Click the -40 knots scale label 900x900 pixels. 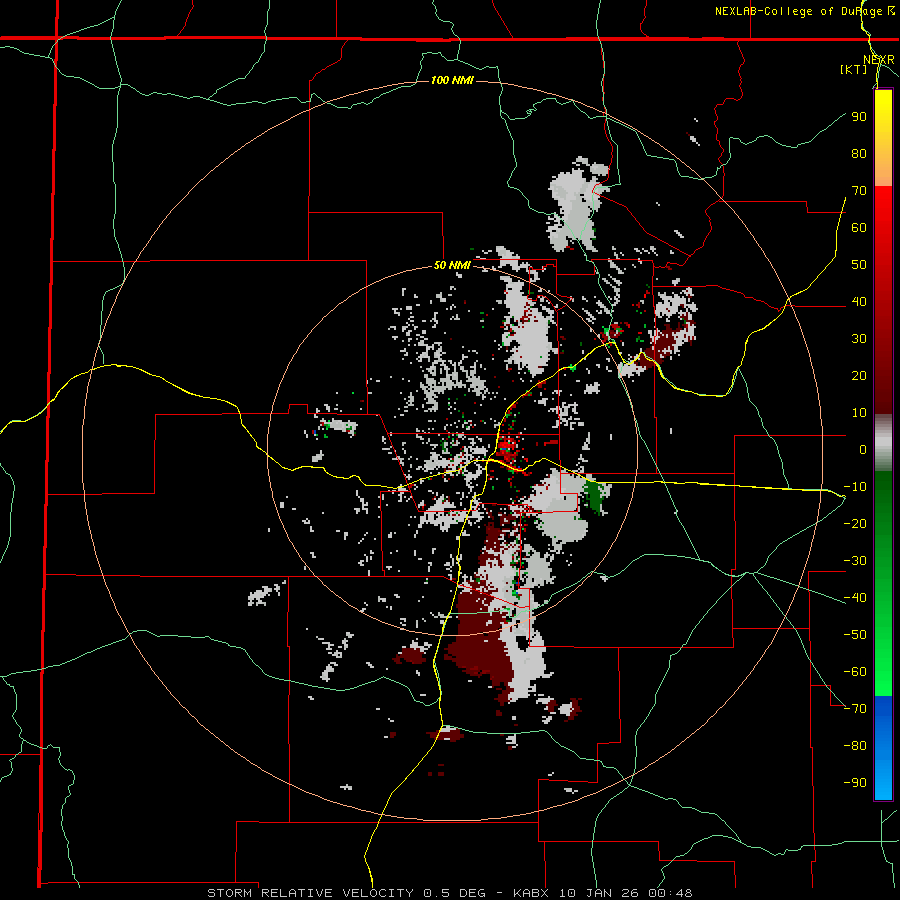pos(855,598)
